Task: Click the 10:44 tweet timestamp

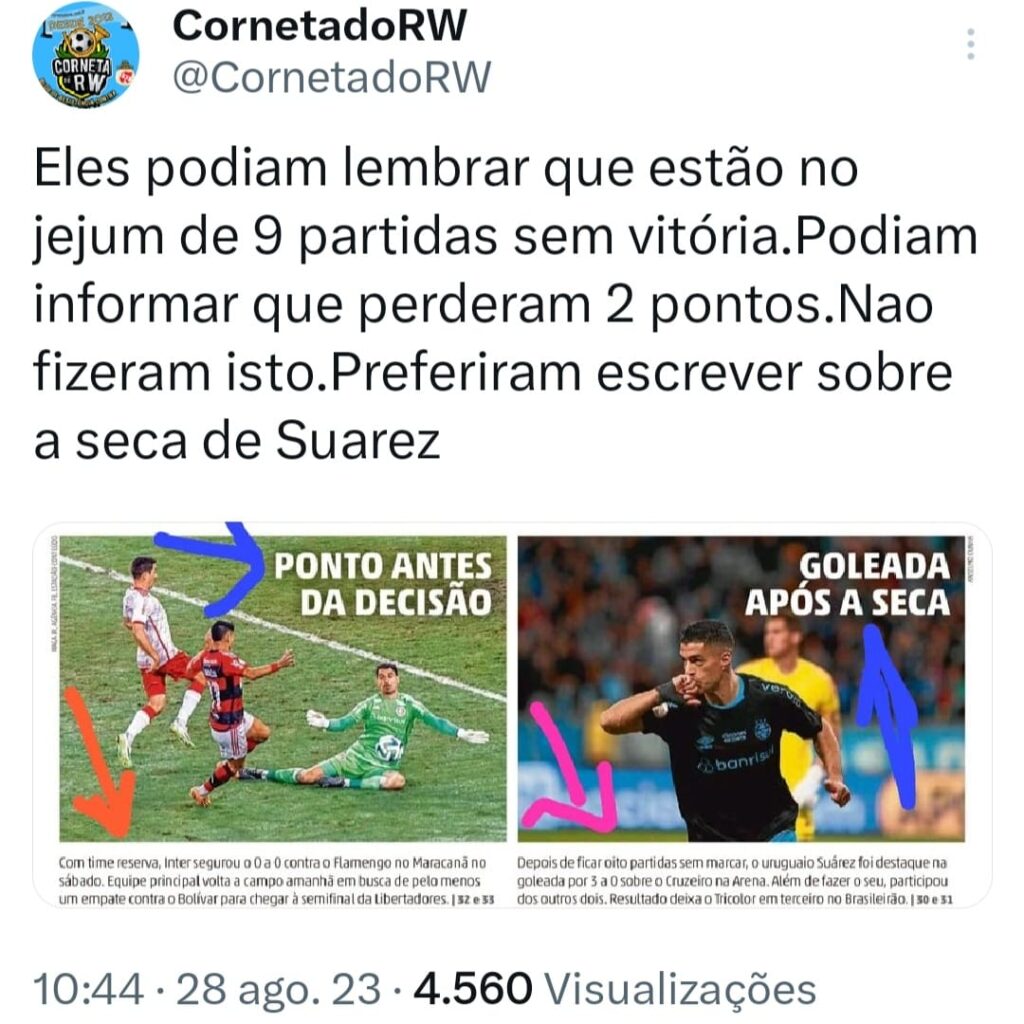Action: pos(89,989)
